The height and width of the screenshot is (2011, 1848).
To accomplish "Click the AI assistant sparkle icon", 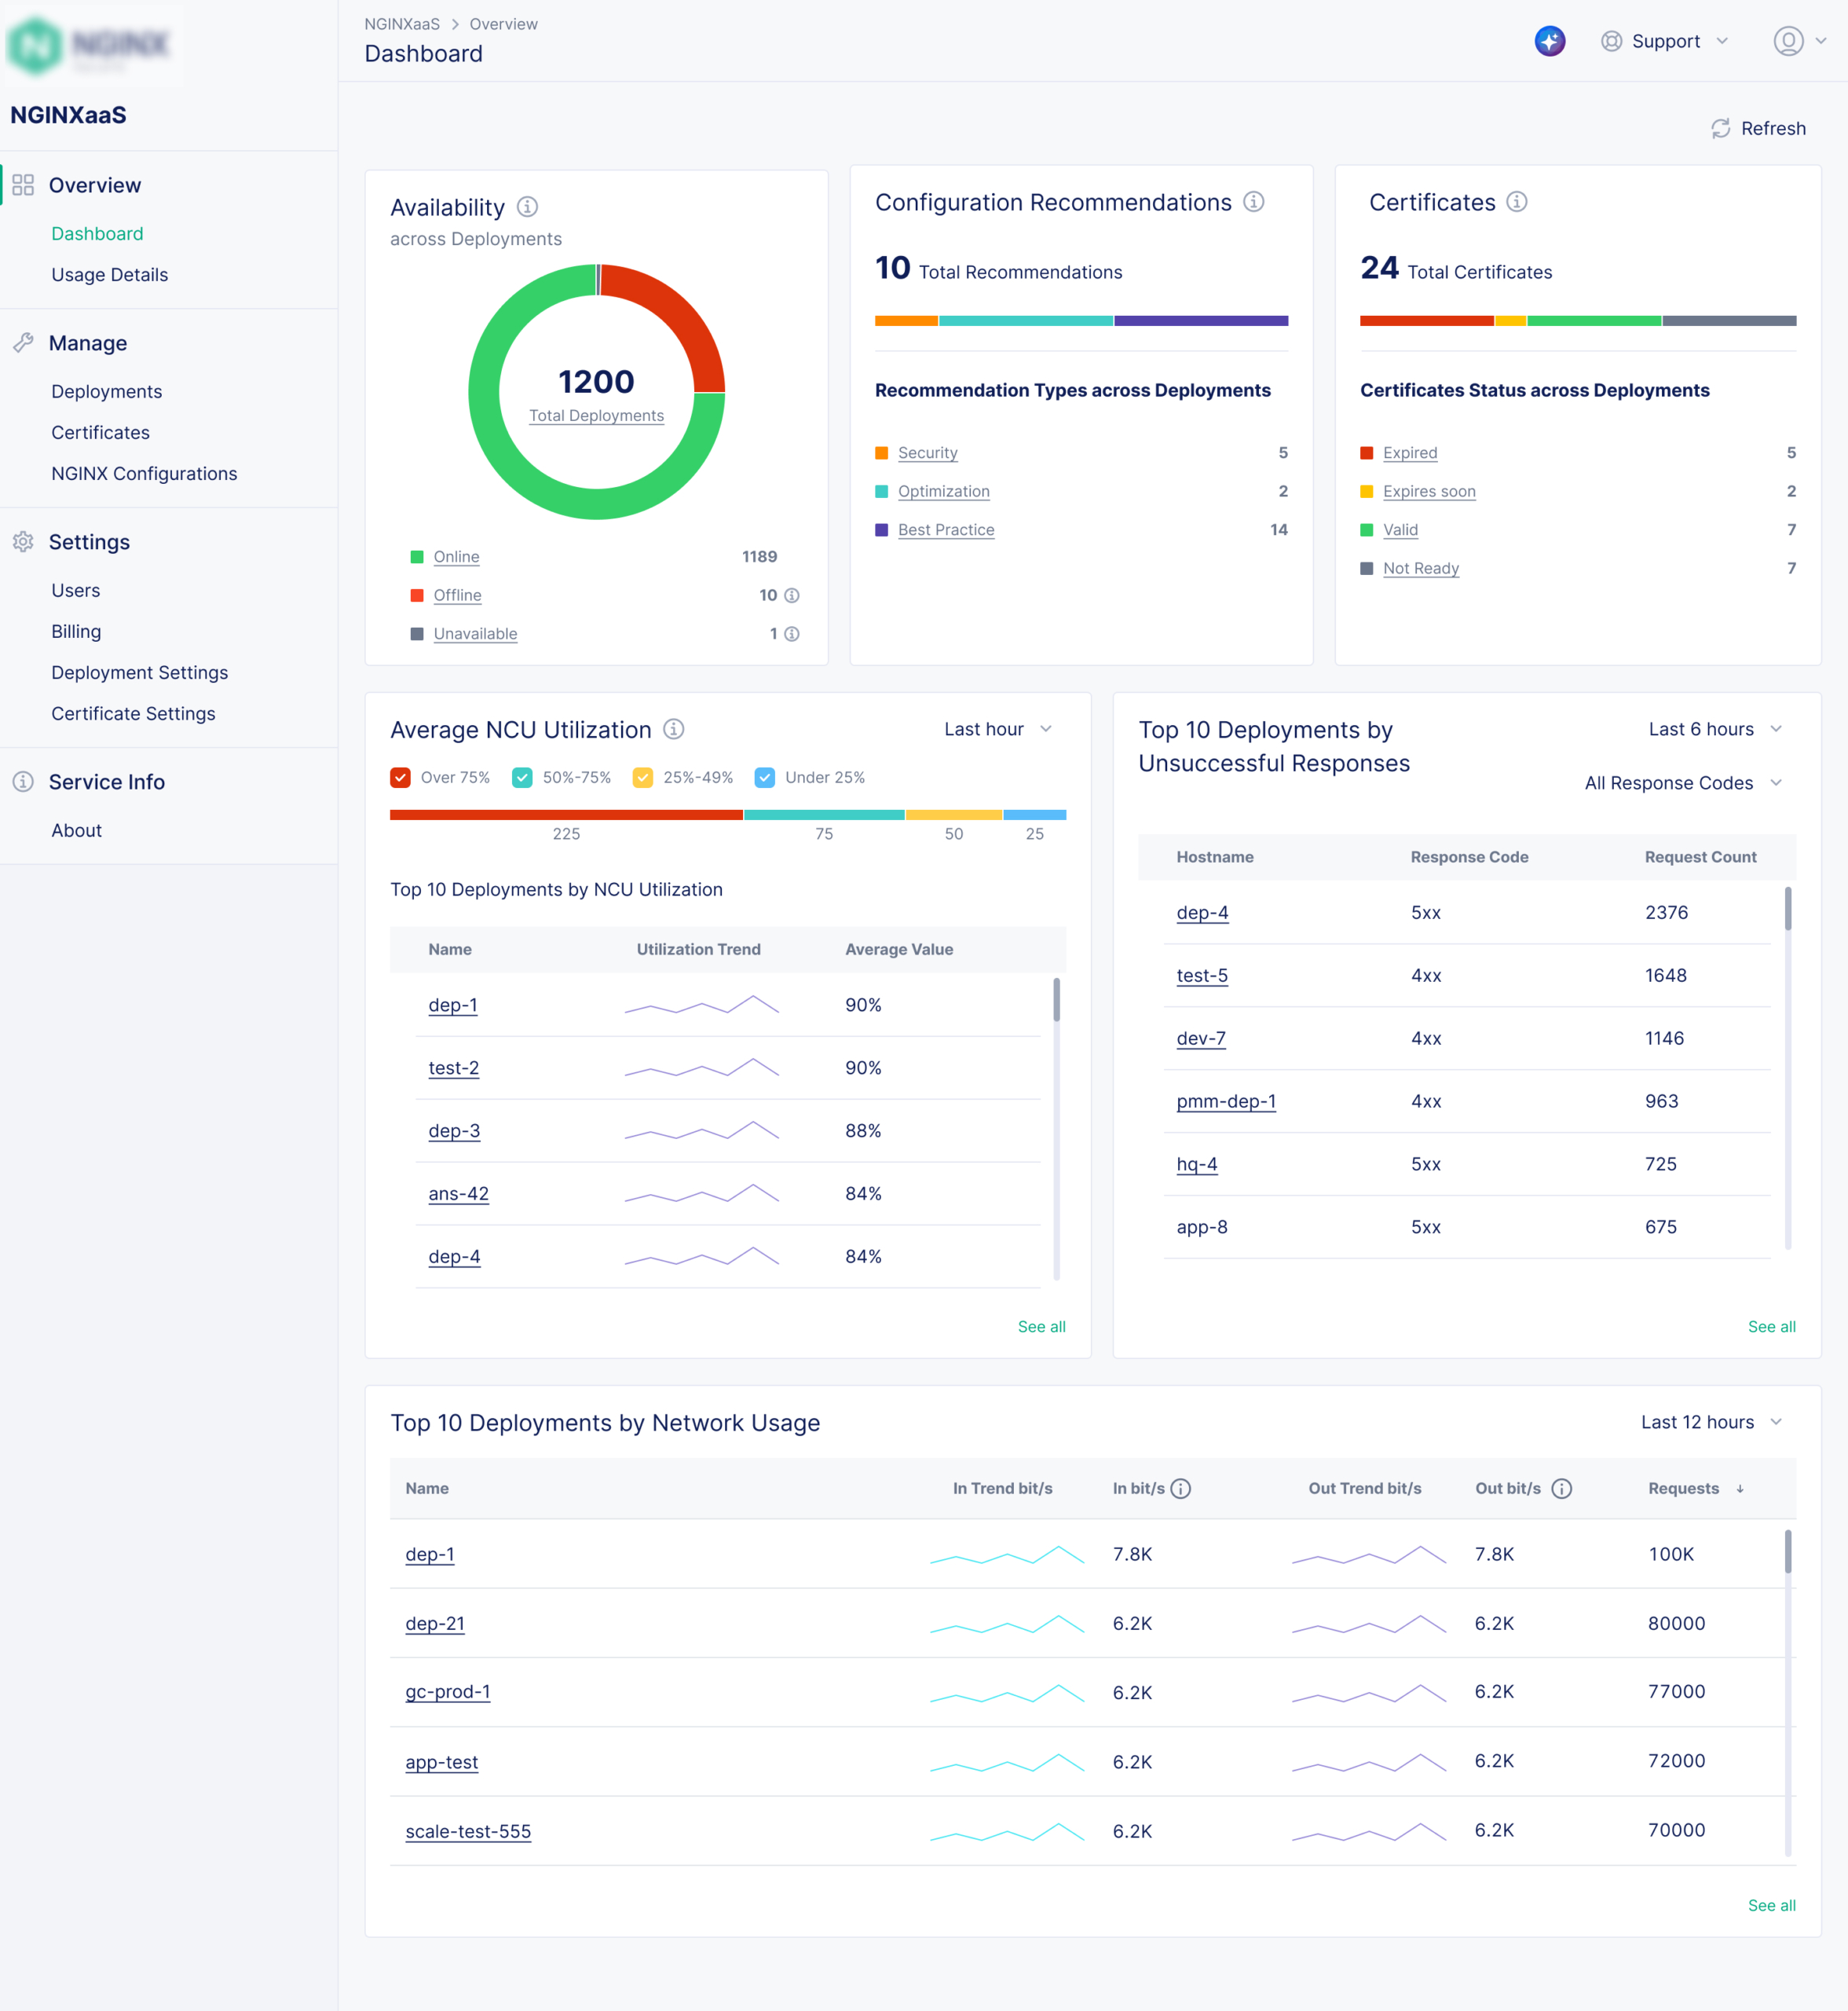I will coord(1549,41).
